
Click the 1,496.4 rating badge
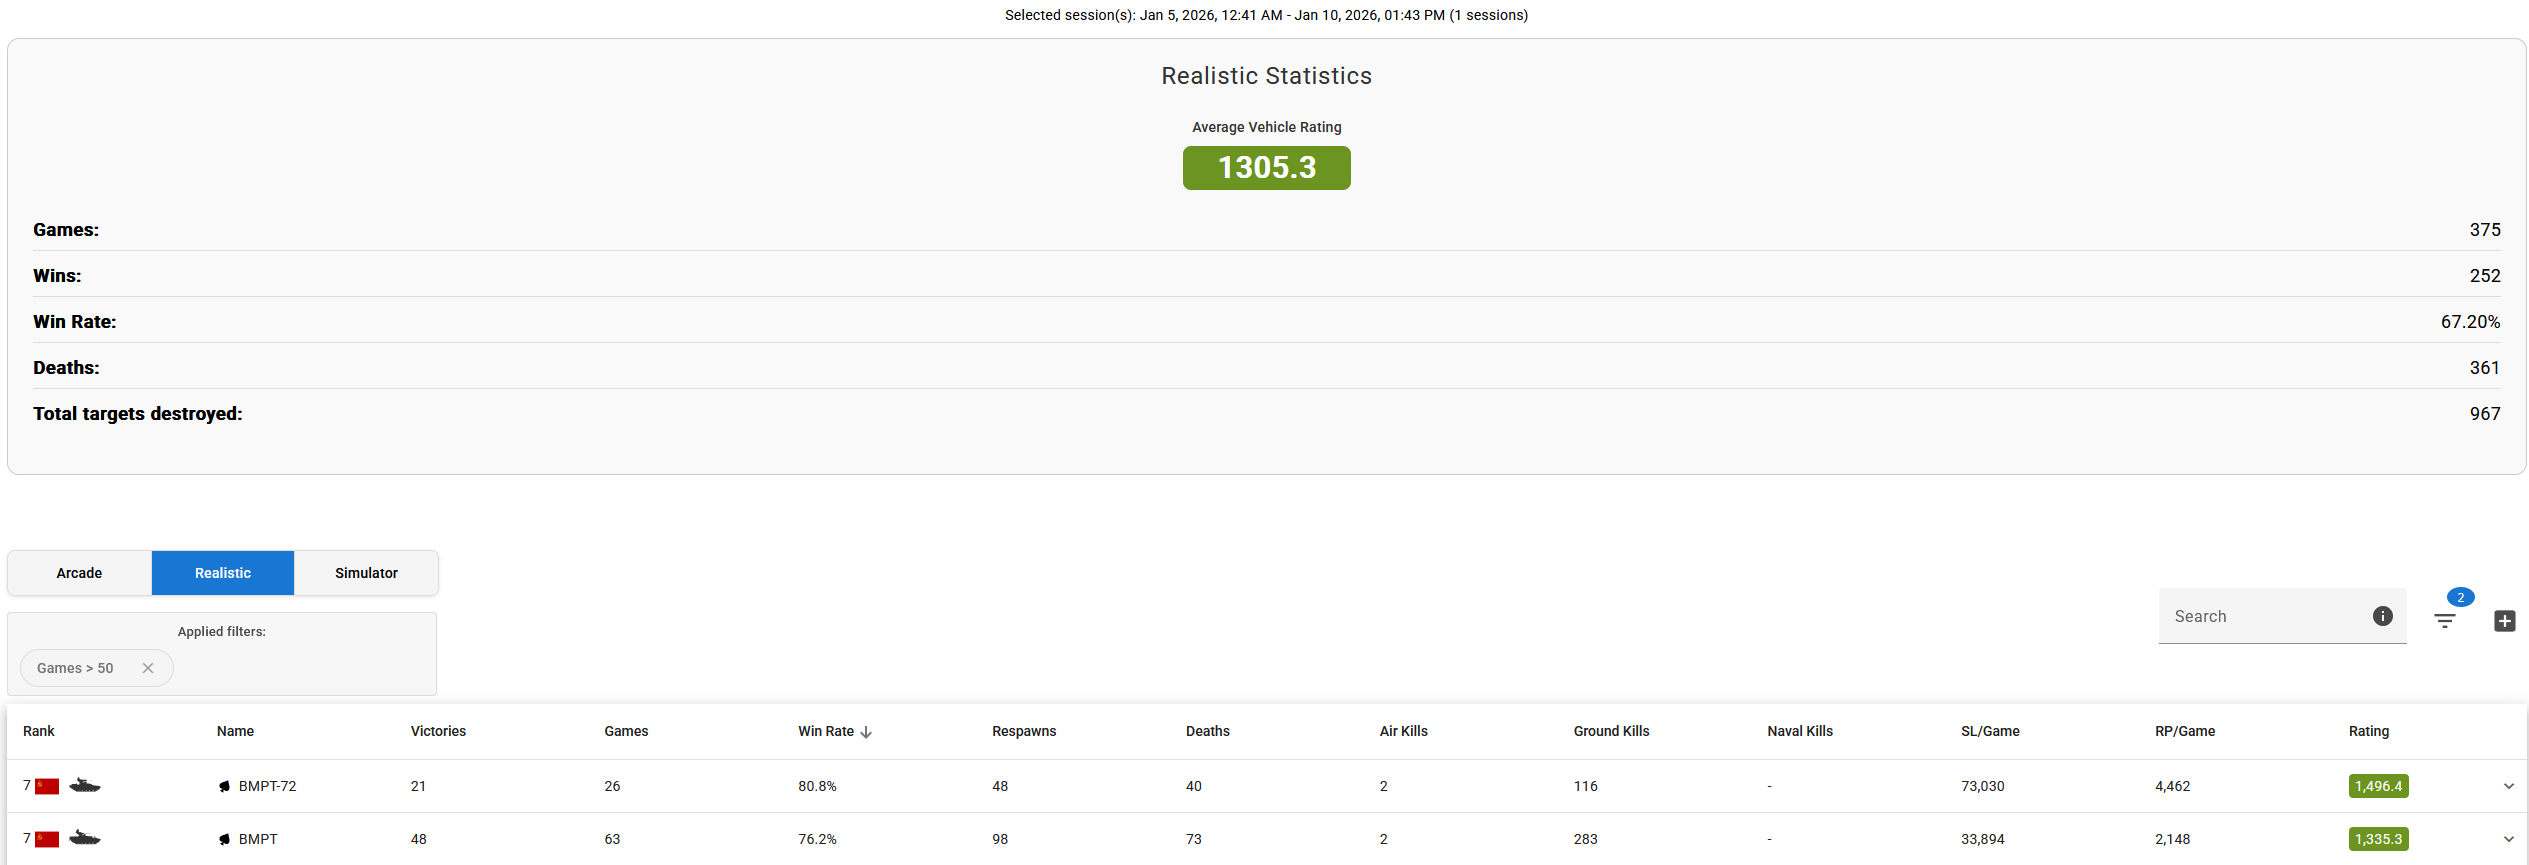pos(2377,786)
